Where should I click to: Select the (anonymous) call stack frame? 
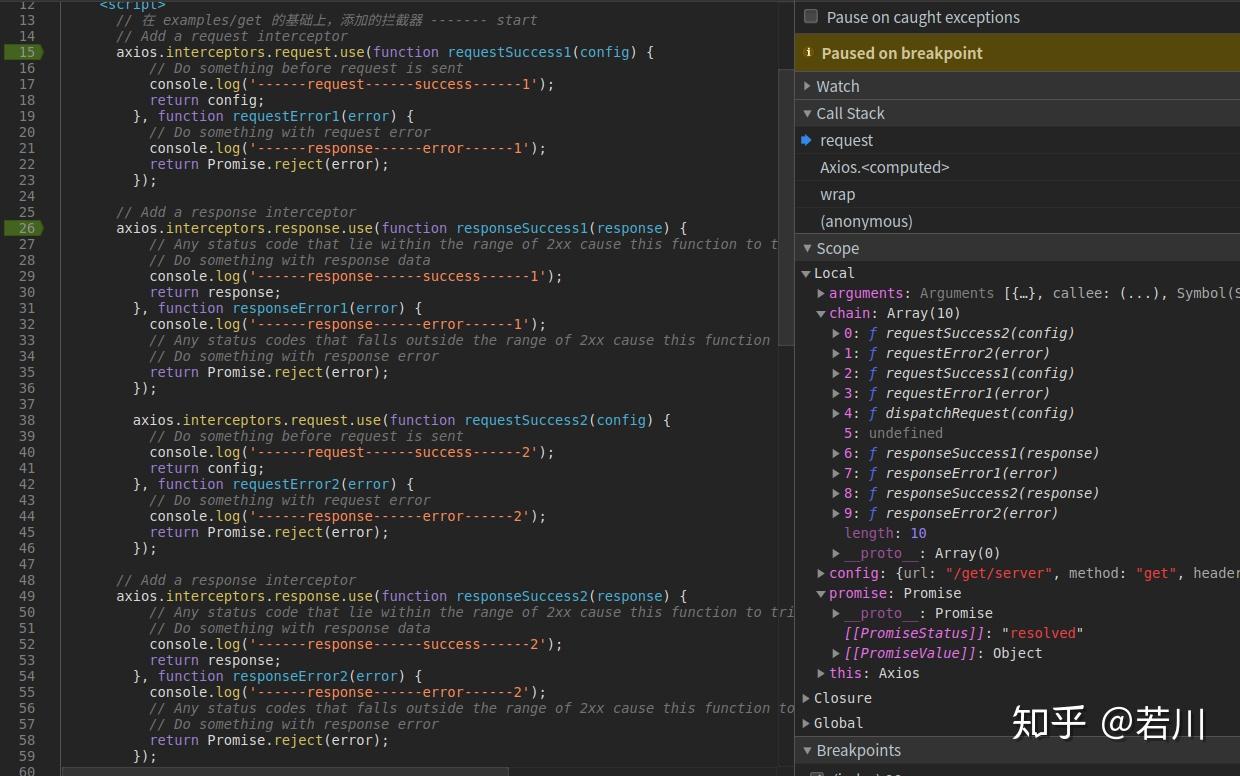coord(1017,221)
